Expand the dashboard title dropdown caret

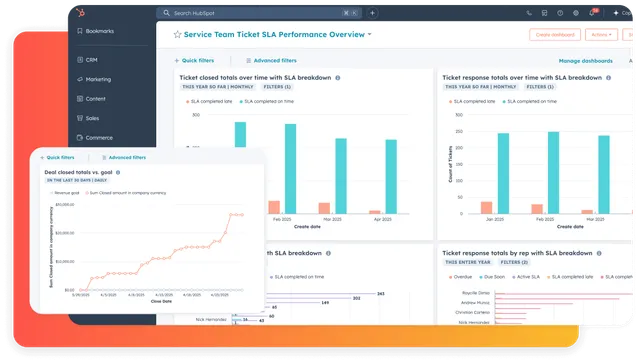(369, 34)
